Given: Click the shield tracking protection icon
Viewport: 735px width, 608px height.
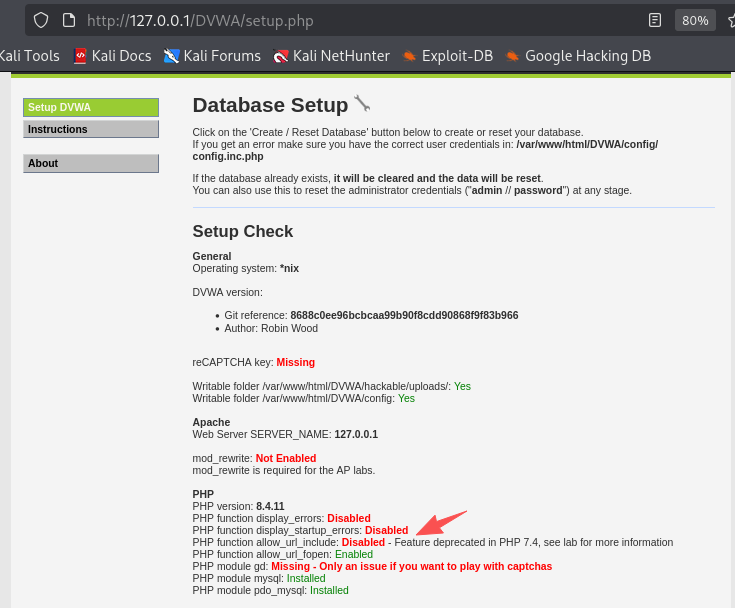Looking at the screenshot, I should point(41,20).
